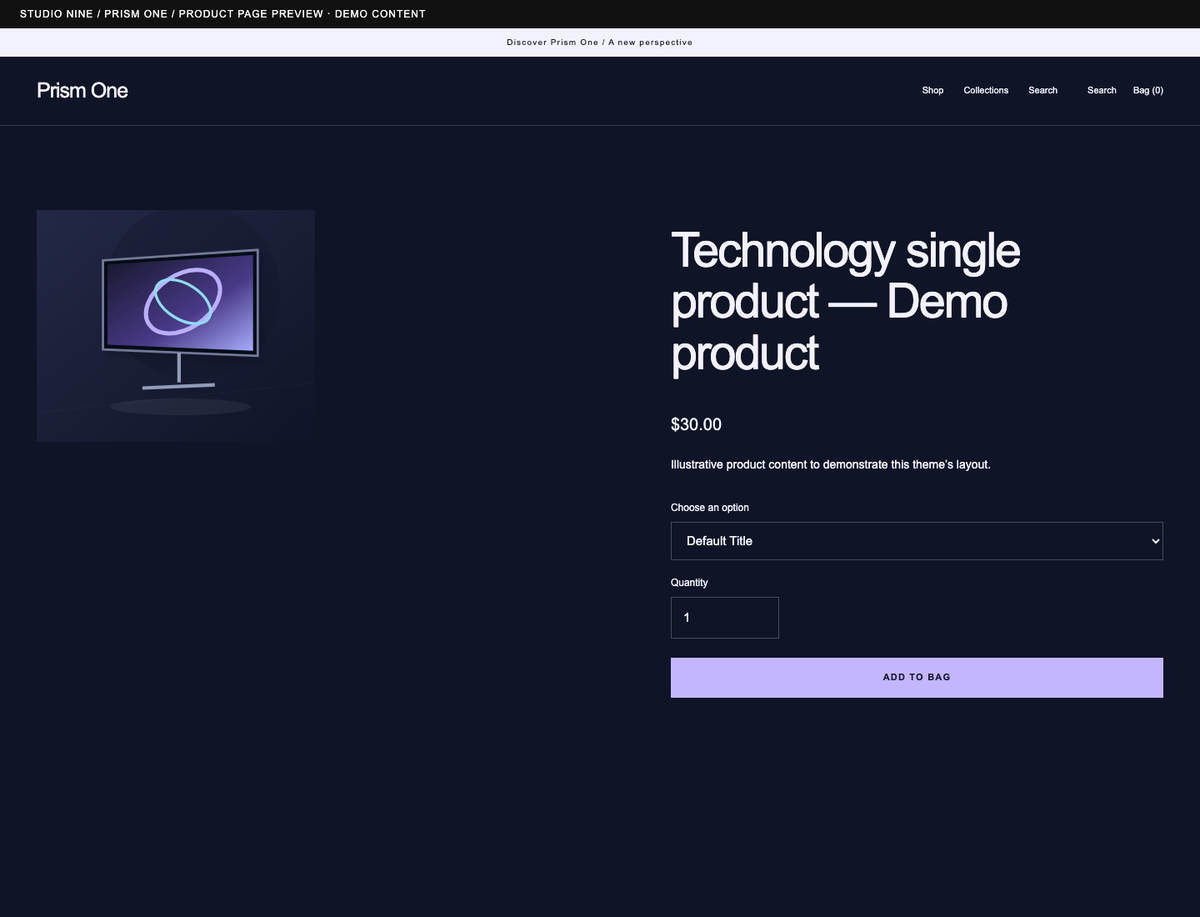
Task: Go to Collections in the header
Action: (986, 91)
